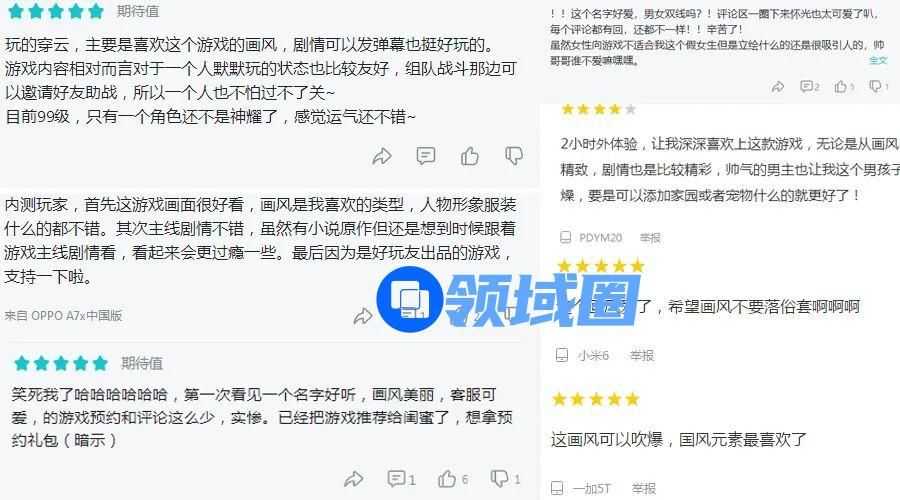Dislike the 笑死我了 review
Image resolution: width=900 pixels, height=500 pixels.
[x=505, y=479]
